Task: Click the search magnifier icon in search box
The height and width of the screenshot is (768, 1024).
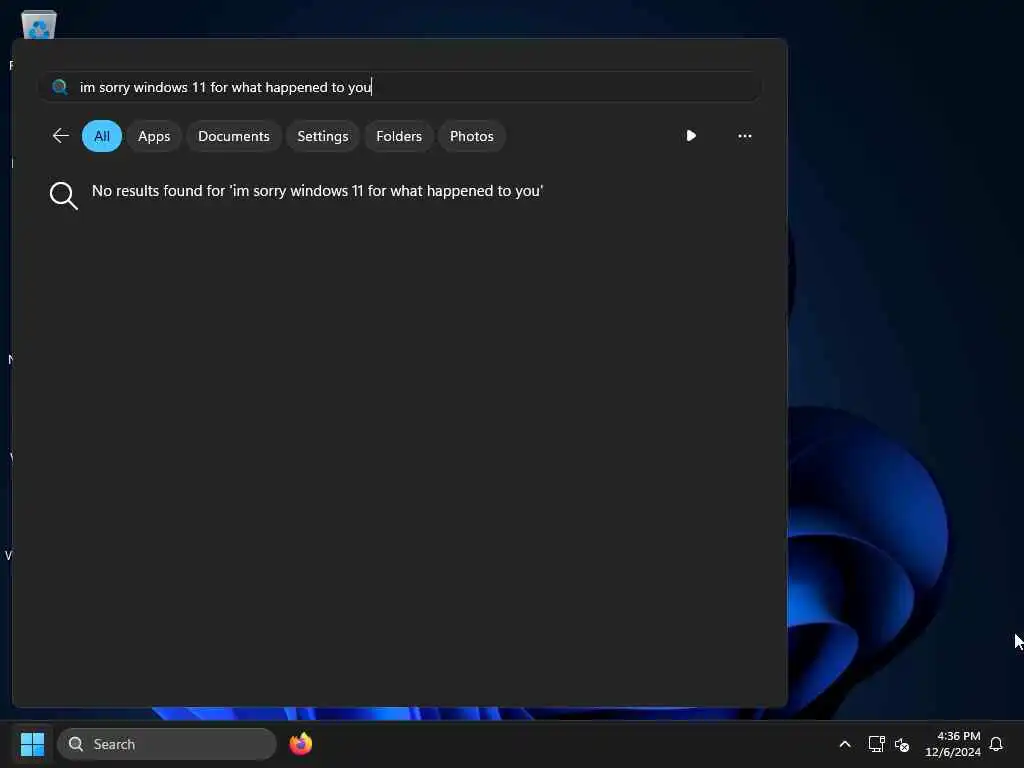Action: (60, 87)
